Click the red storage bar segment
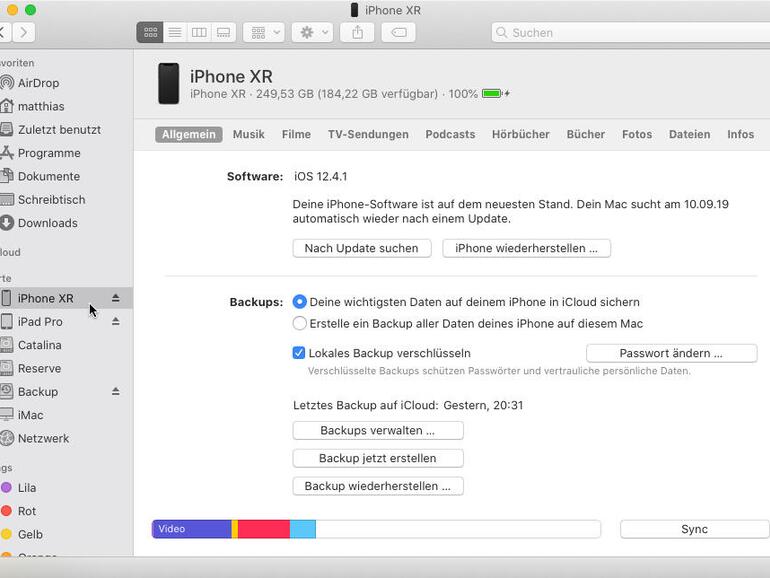770x578 pixels. [x=264, y=529]
